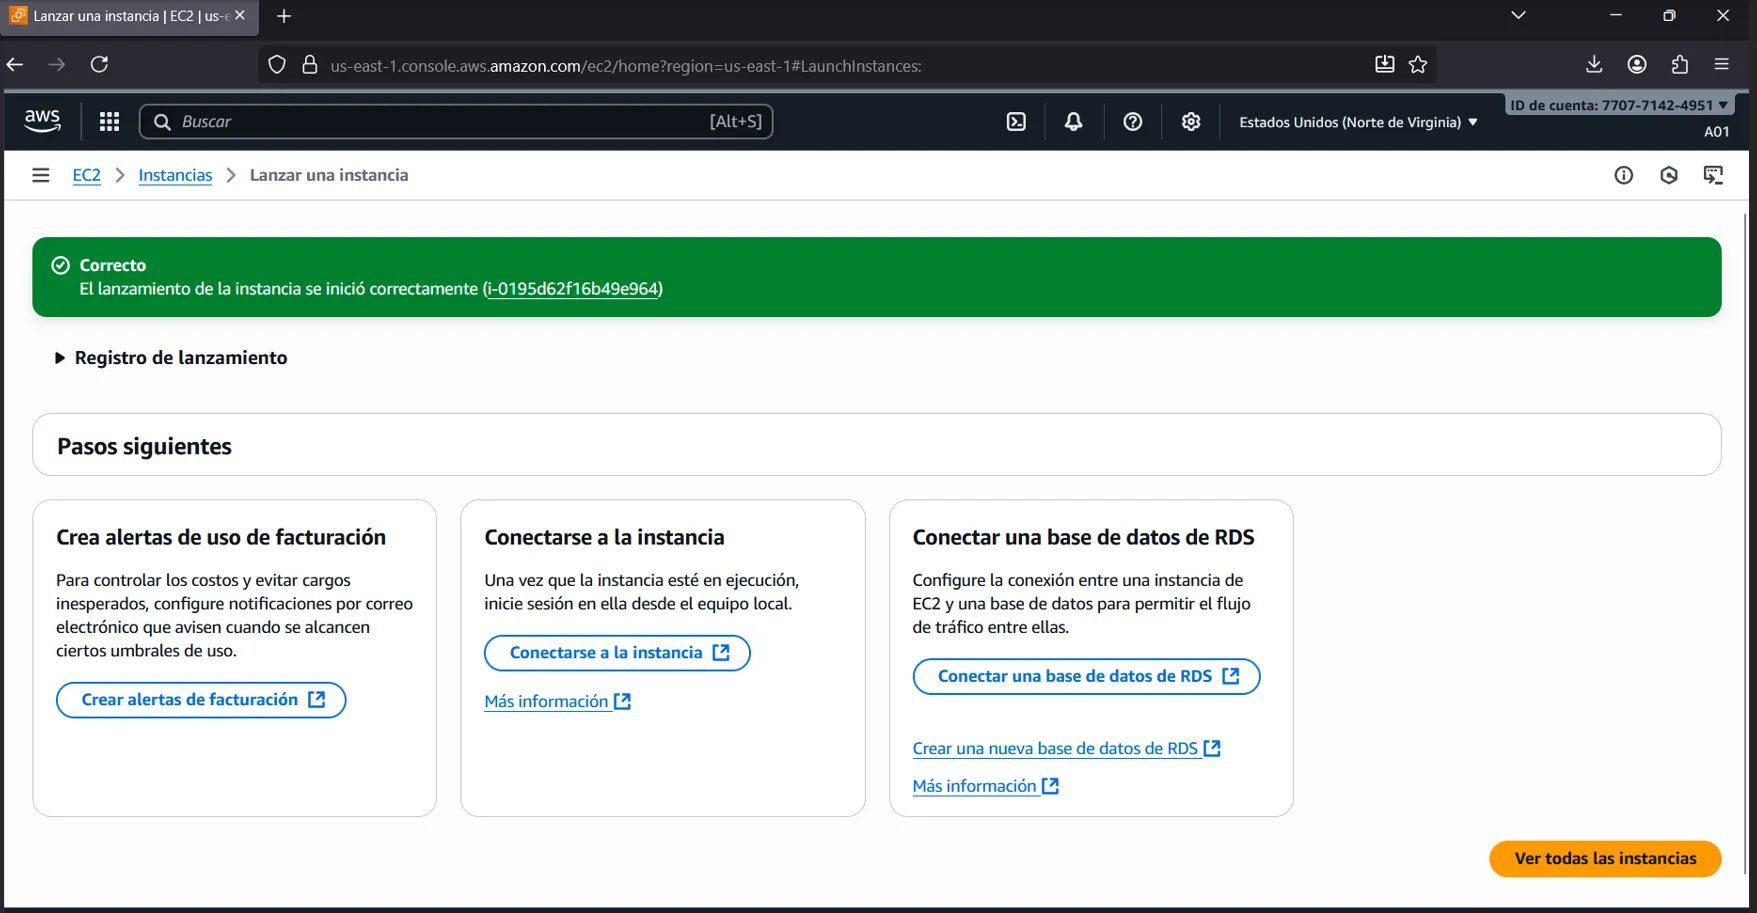
Task: Reload the browser page
Action: click(99, 65)
